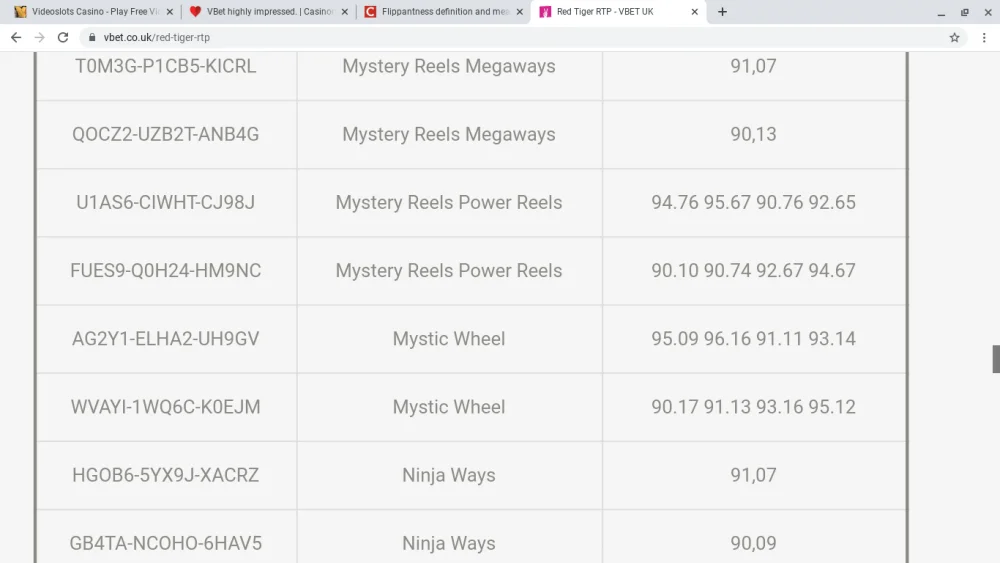
Task: Select the Red Tiger RTP - VBET UK tab
Action: coord(618,11)
